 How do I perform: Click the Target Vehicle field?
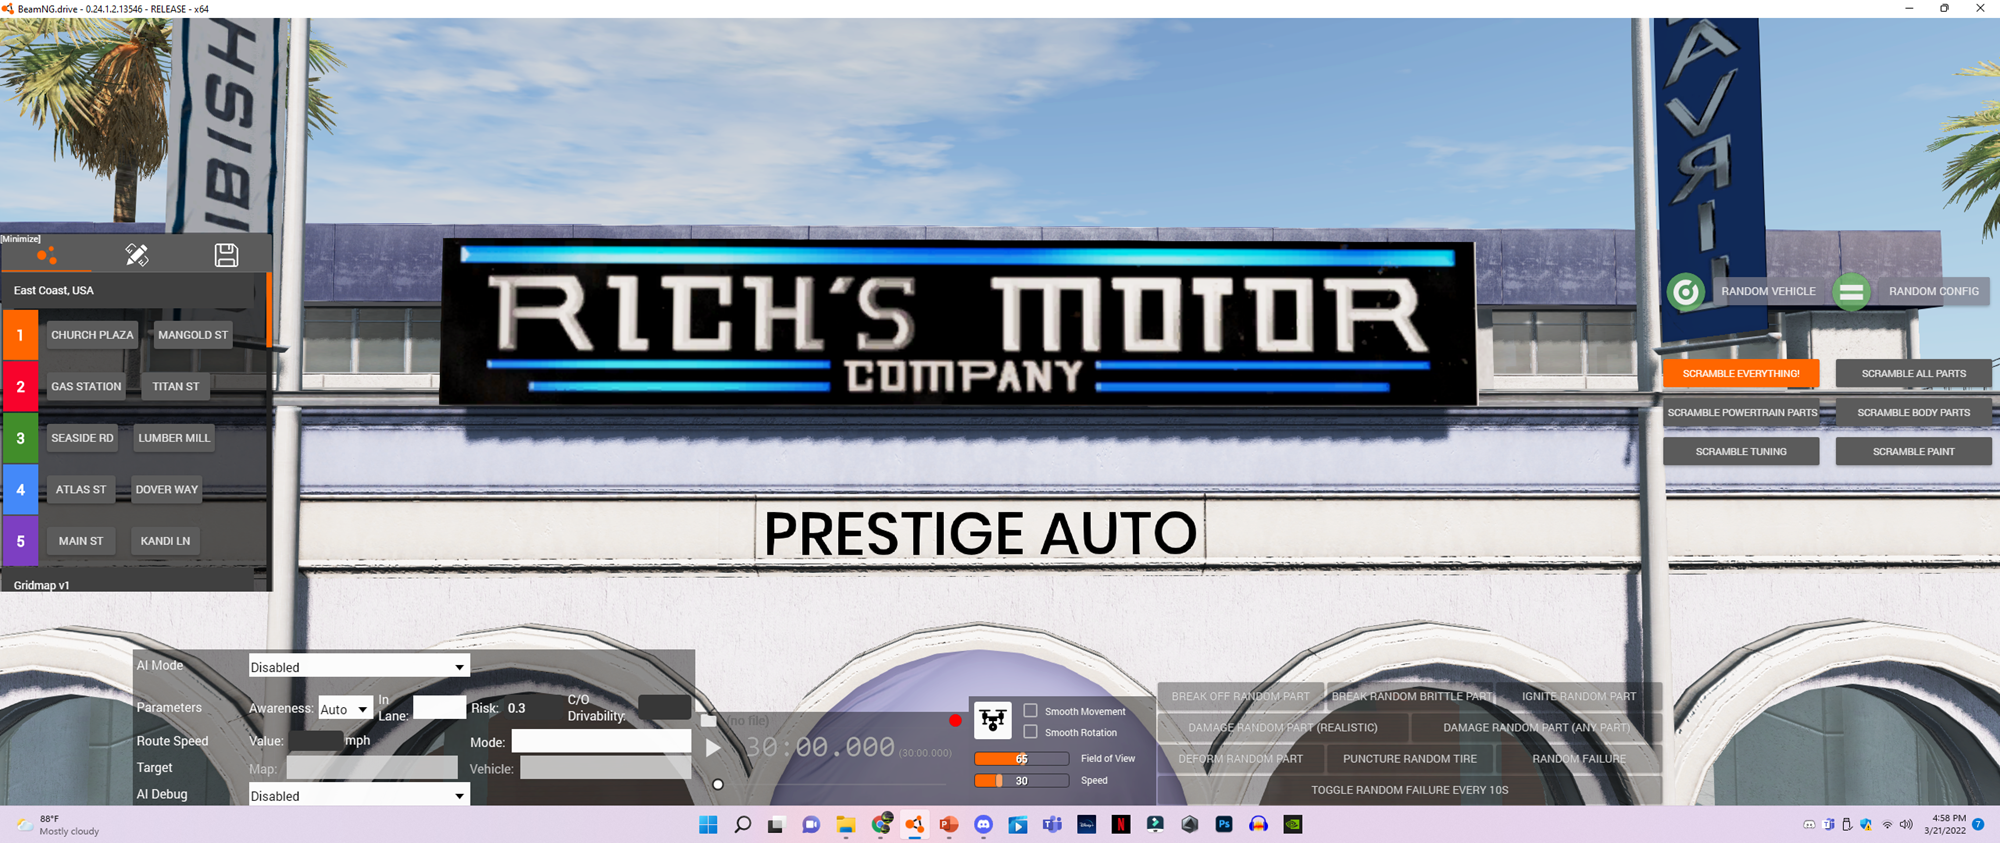605,768
